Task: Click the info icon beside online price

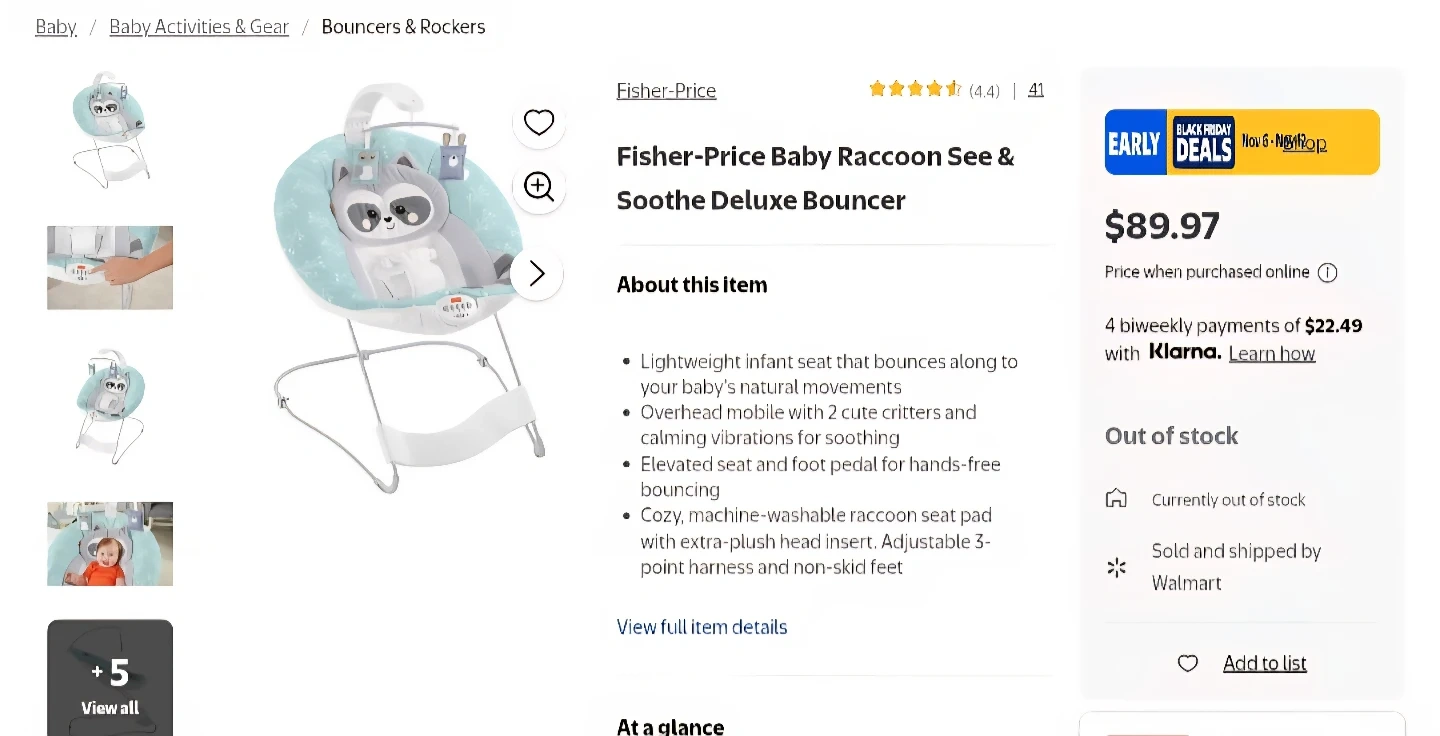Action: pos(1327,272)
